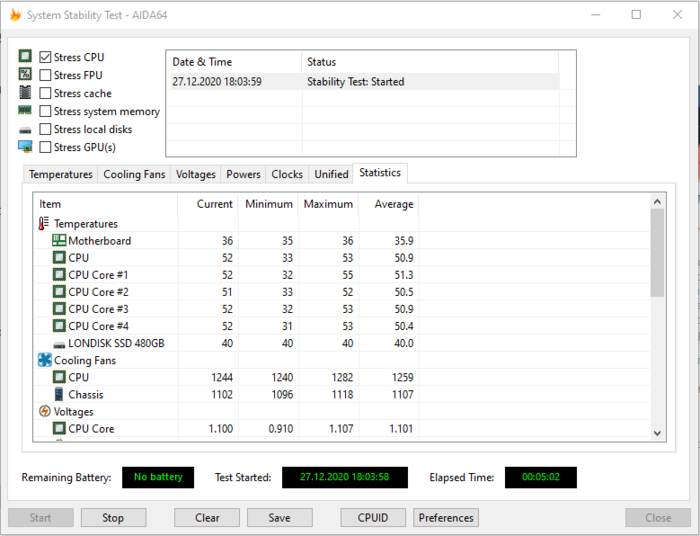Click the CPU Core #3 chip icon

[x=59, y=308]
